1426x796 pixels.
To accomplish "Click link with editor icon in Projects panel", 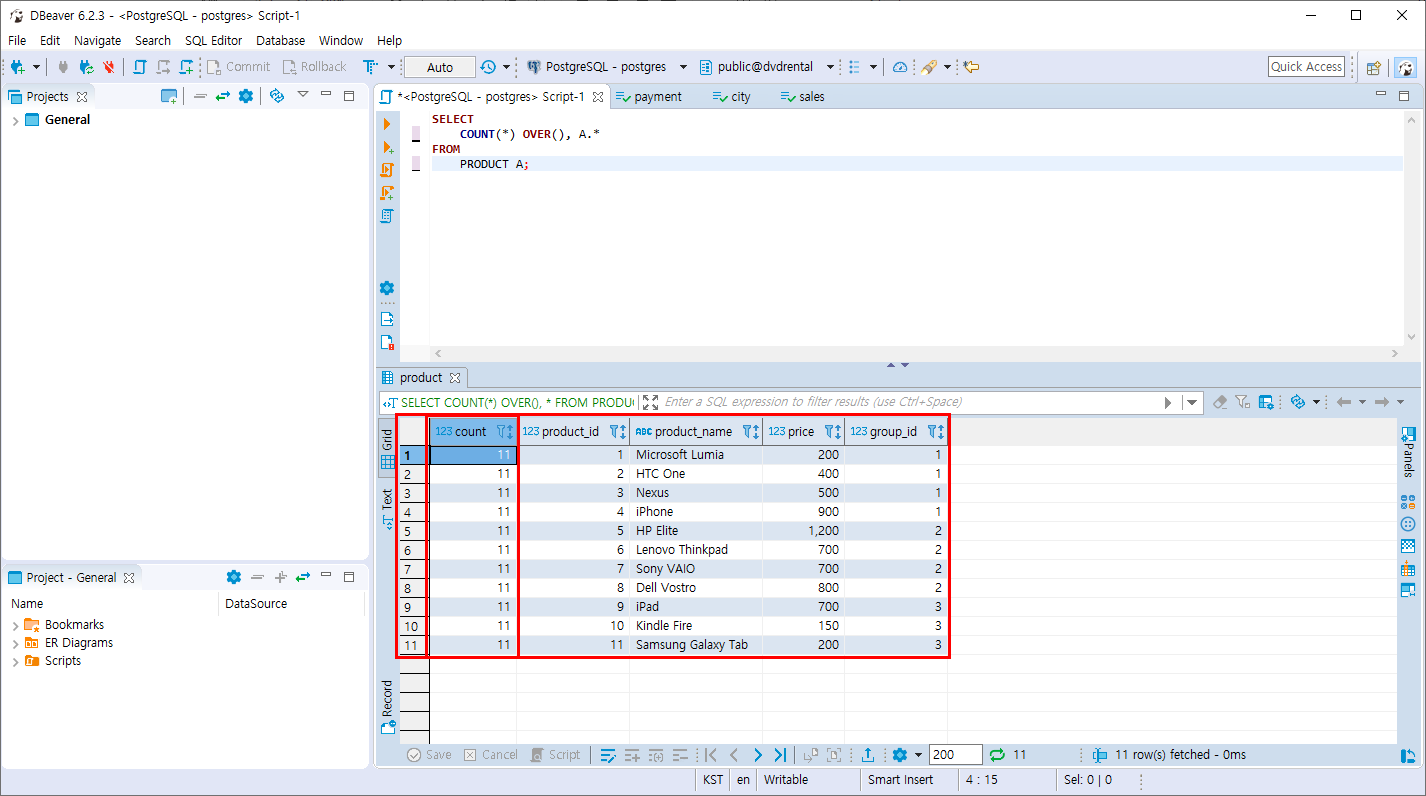I will coord(222,96).
